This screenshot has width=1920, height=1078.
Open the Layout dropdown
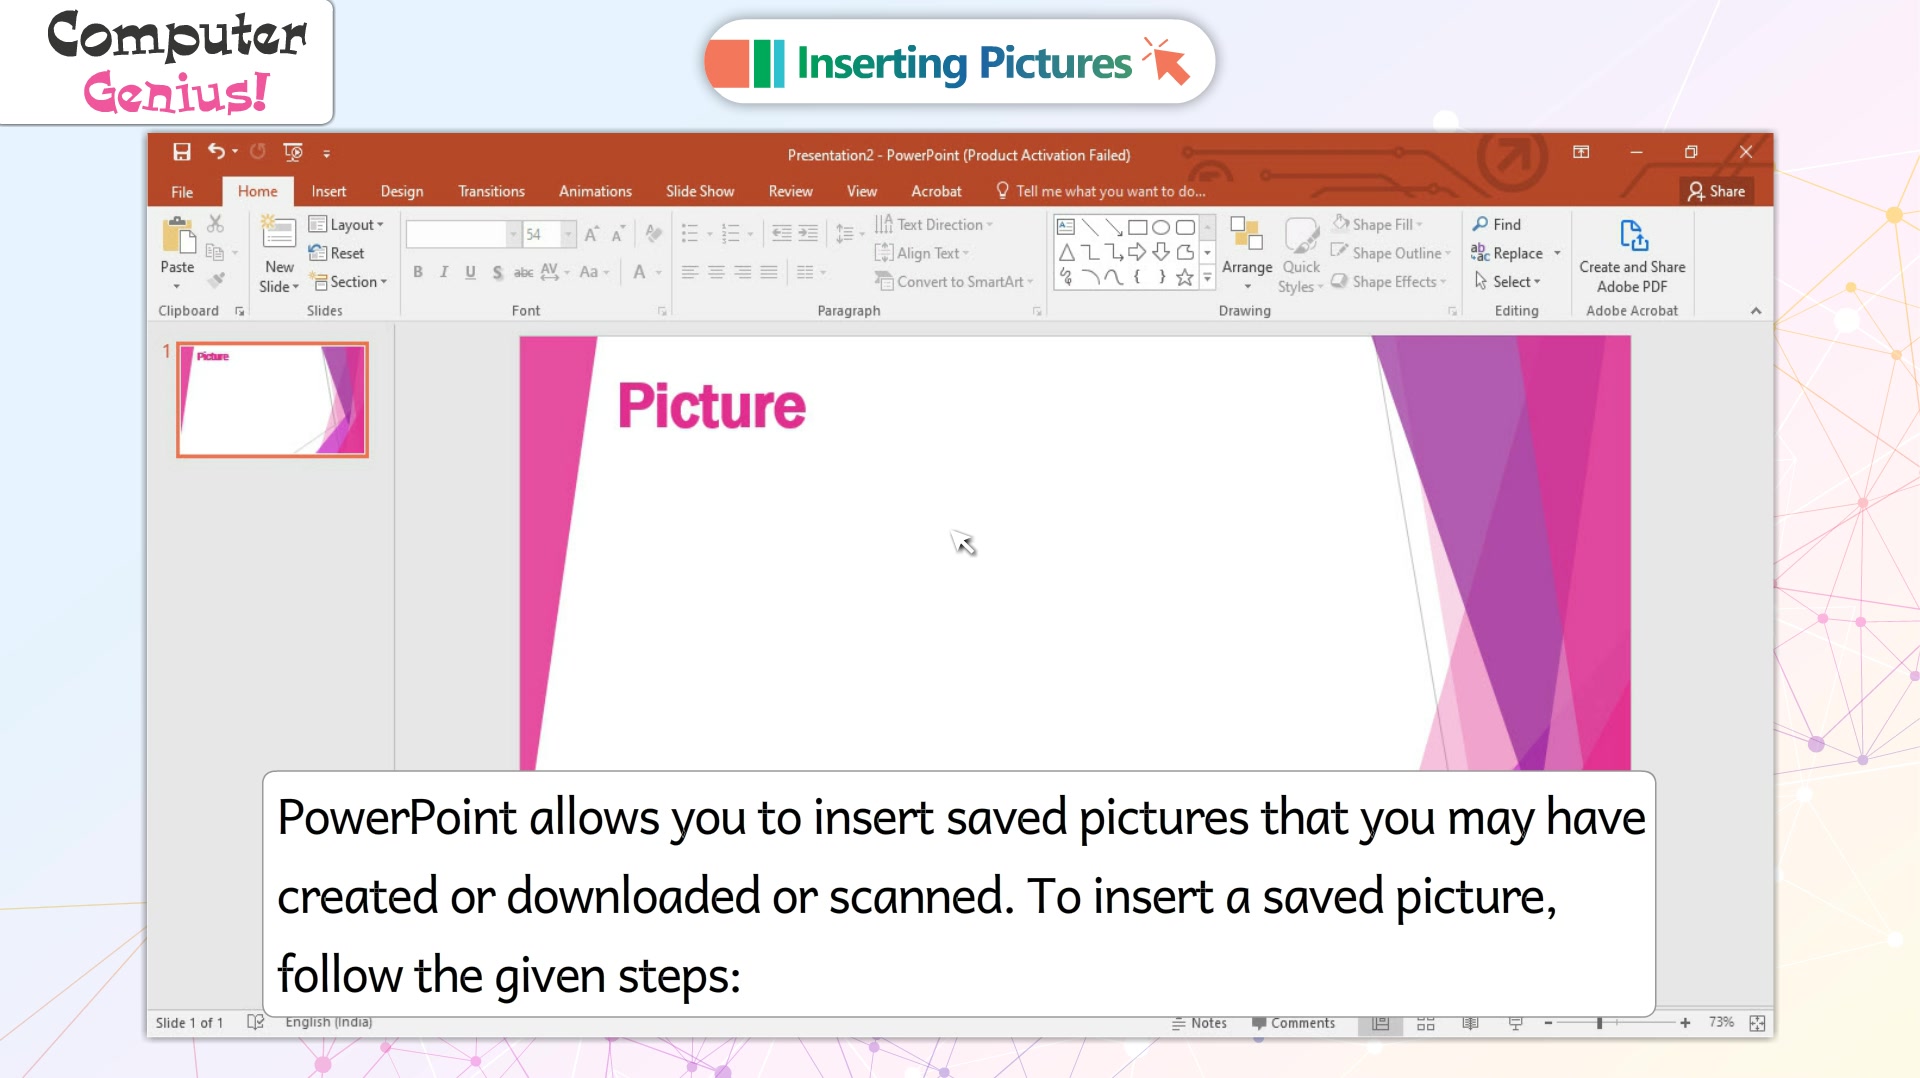346,225
